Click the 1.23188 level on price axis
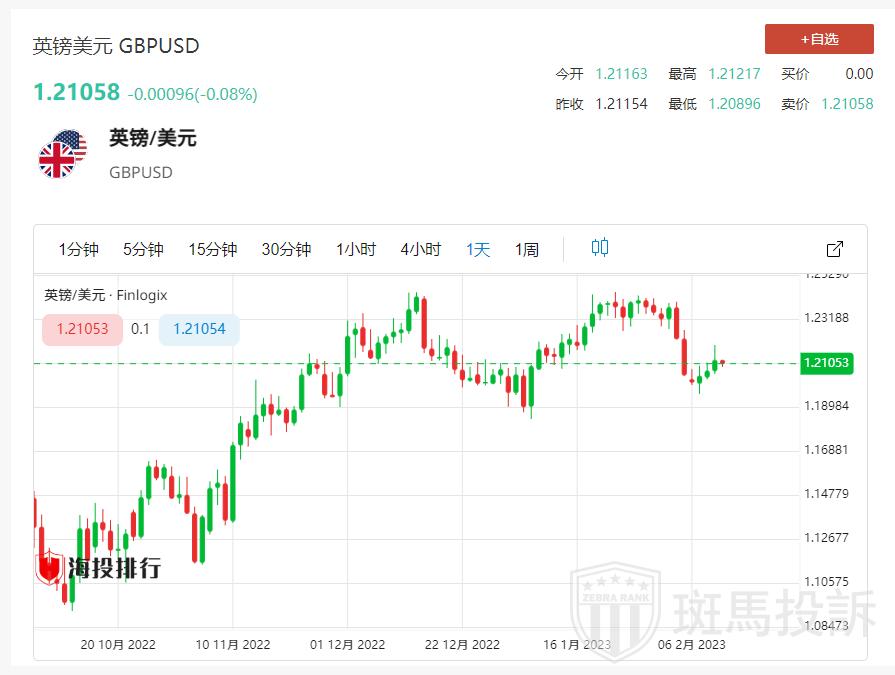Screen dimensions: 895x675 [826, 318]
